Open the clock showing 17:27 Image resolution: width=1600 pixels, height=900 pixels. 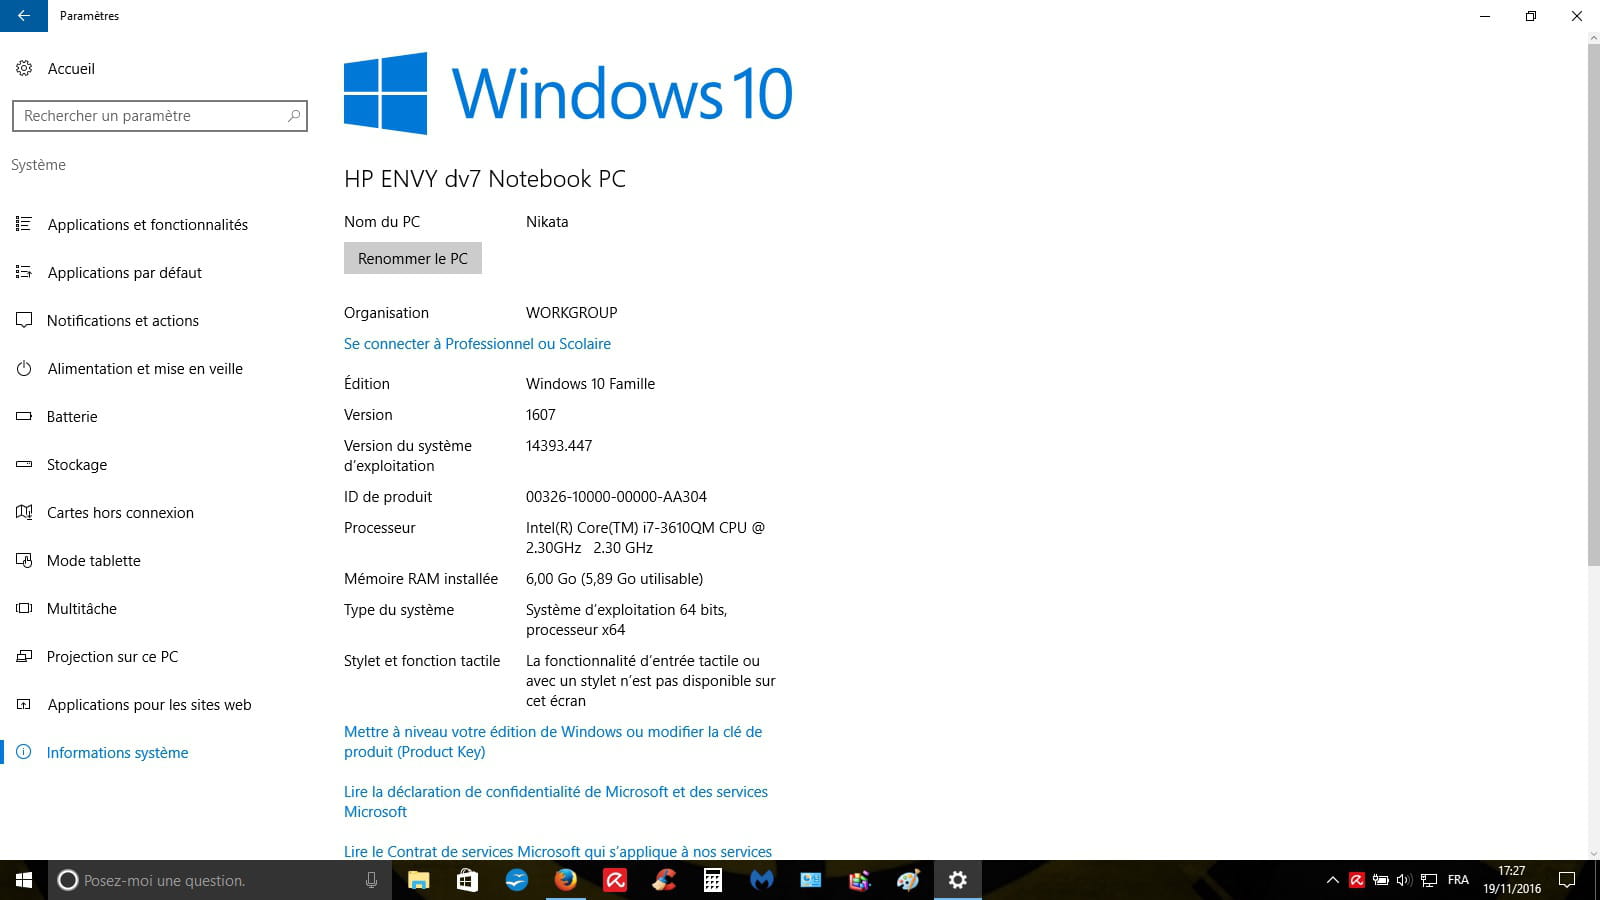(1512, 880)
